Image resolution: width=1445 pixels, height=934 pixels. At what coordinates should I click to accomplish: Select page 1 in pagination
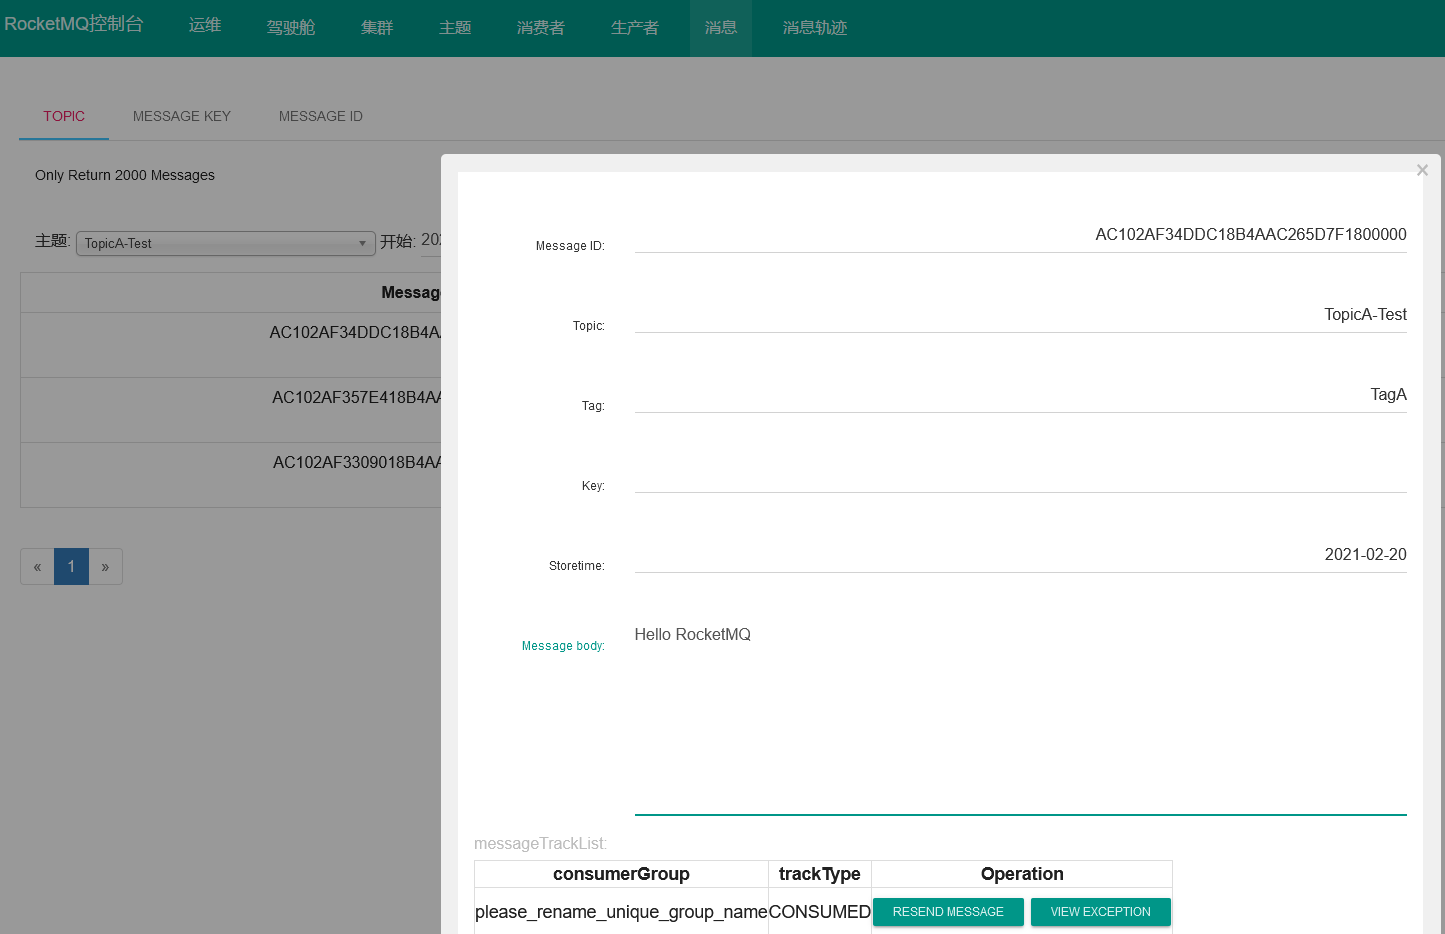click(71, 567)
